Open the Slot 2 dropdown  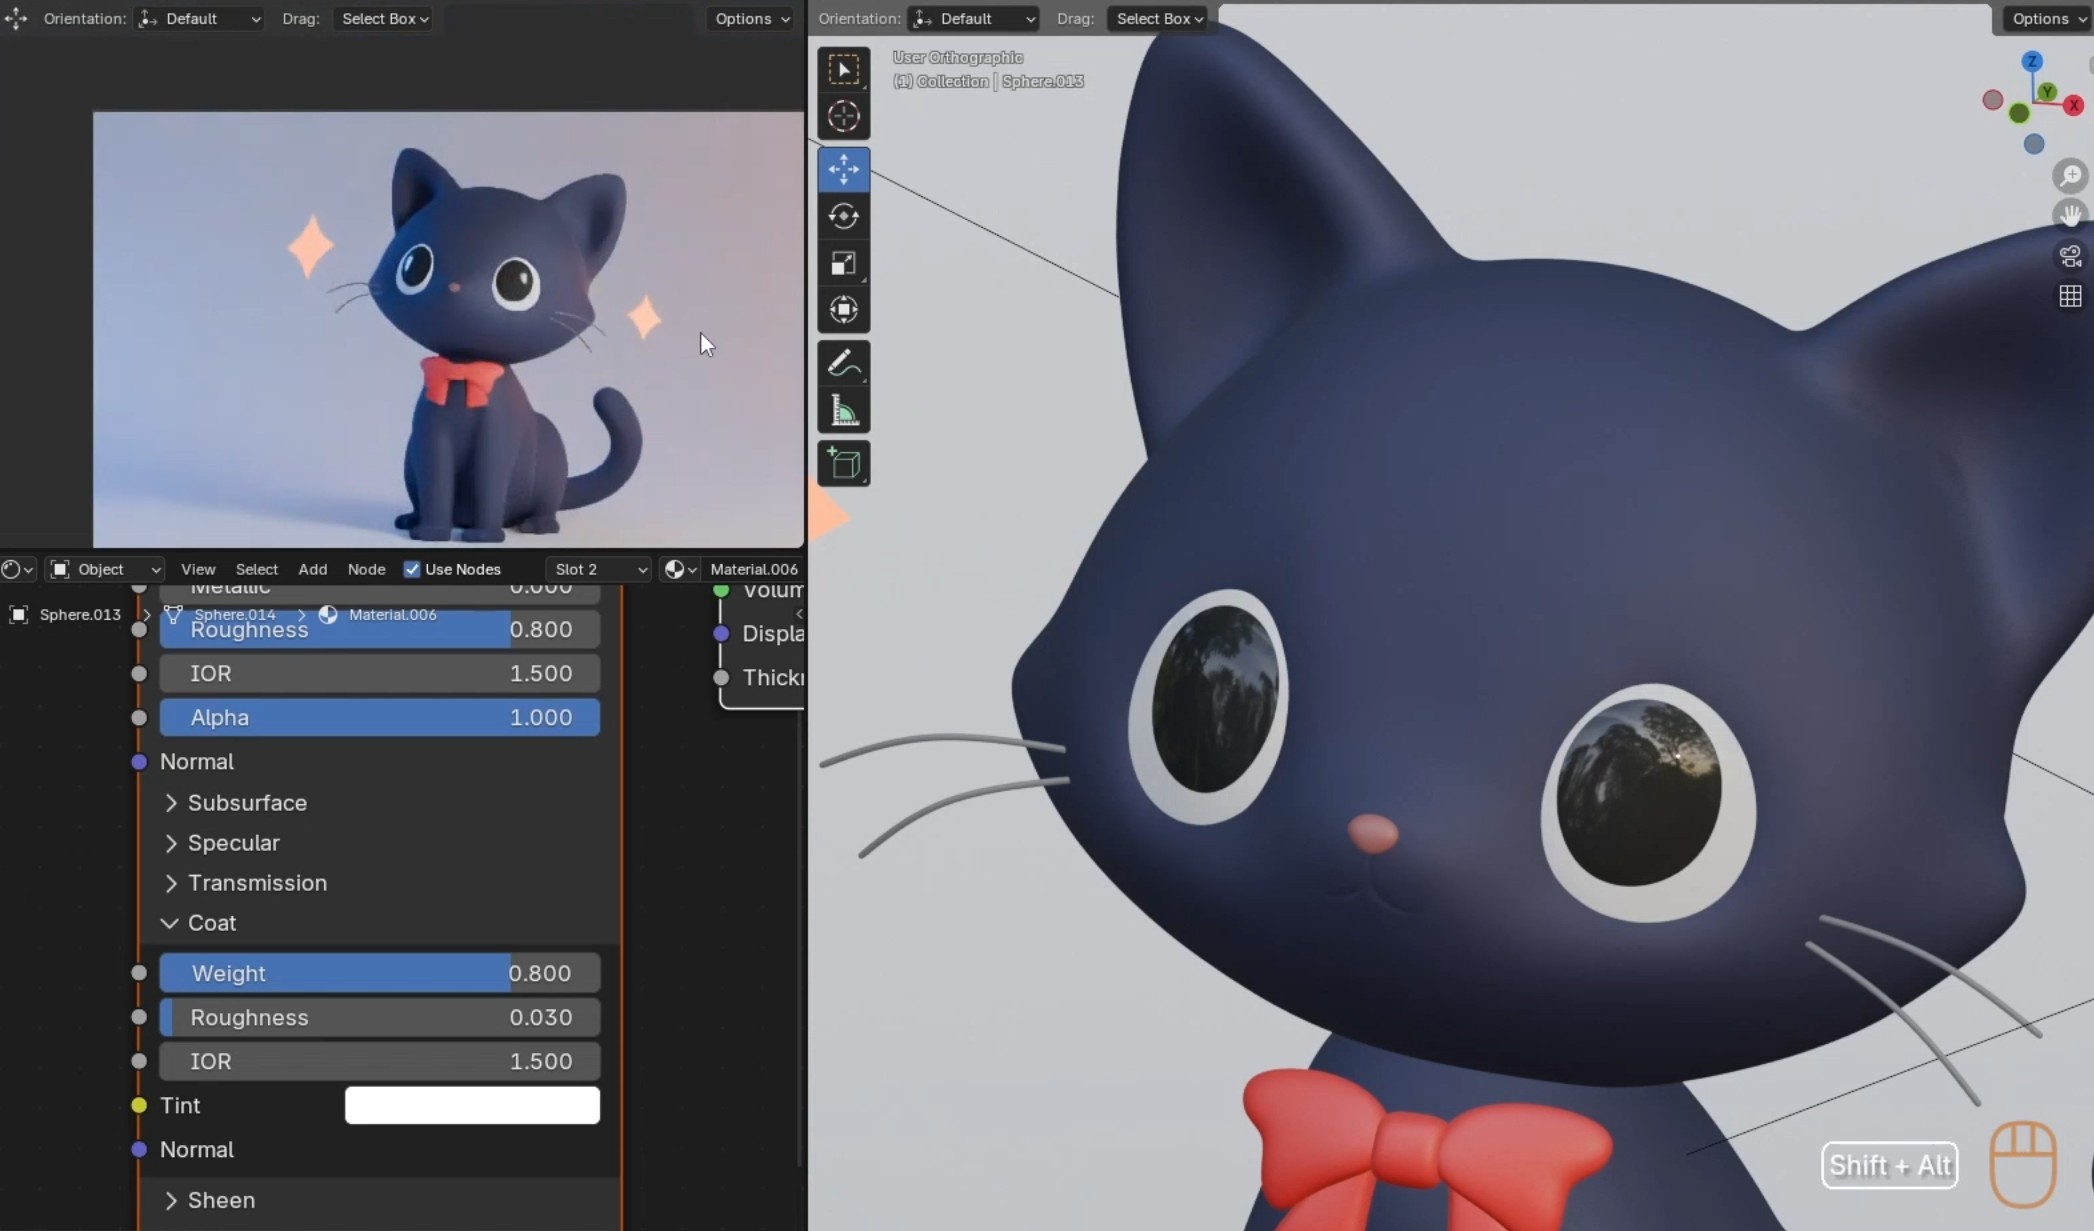[600, 569]
